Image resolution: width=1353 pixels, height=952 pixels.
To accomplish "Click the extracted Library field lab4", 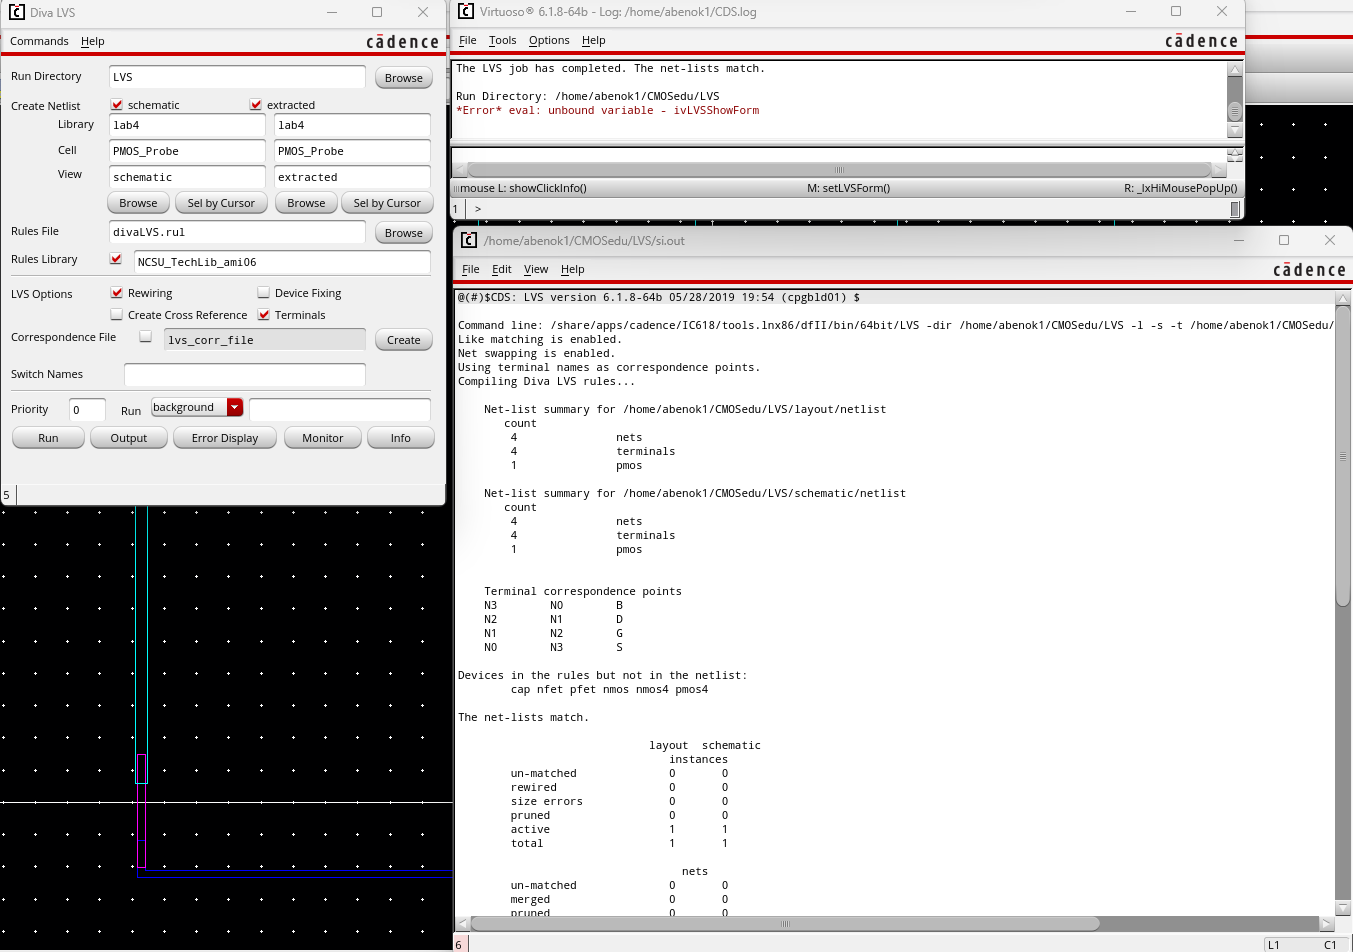I will point(352,125).
